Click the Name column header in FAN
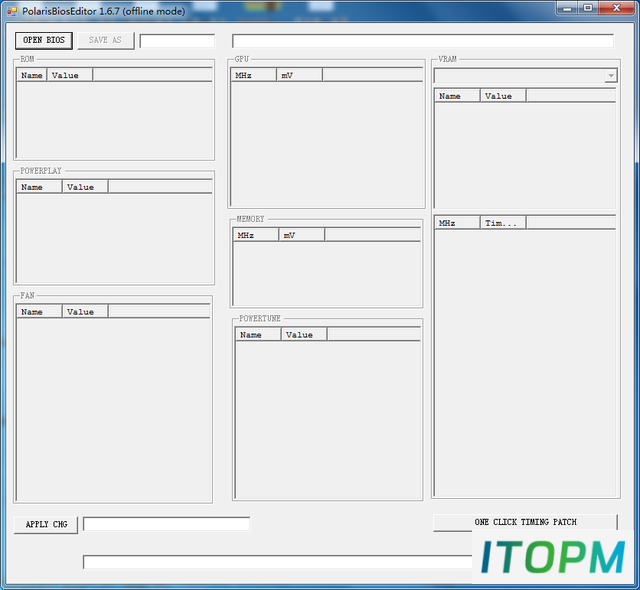 pos(39,312)
